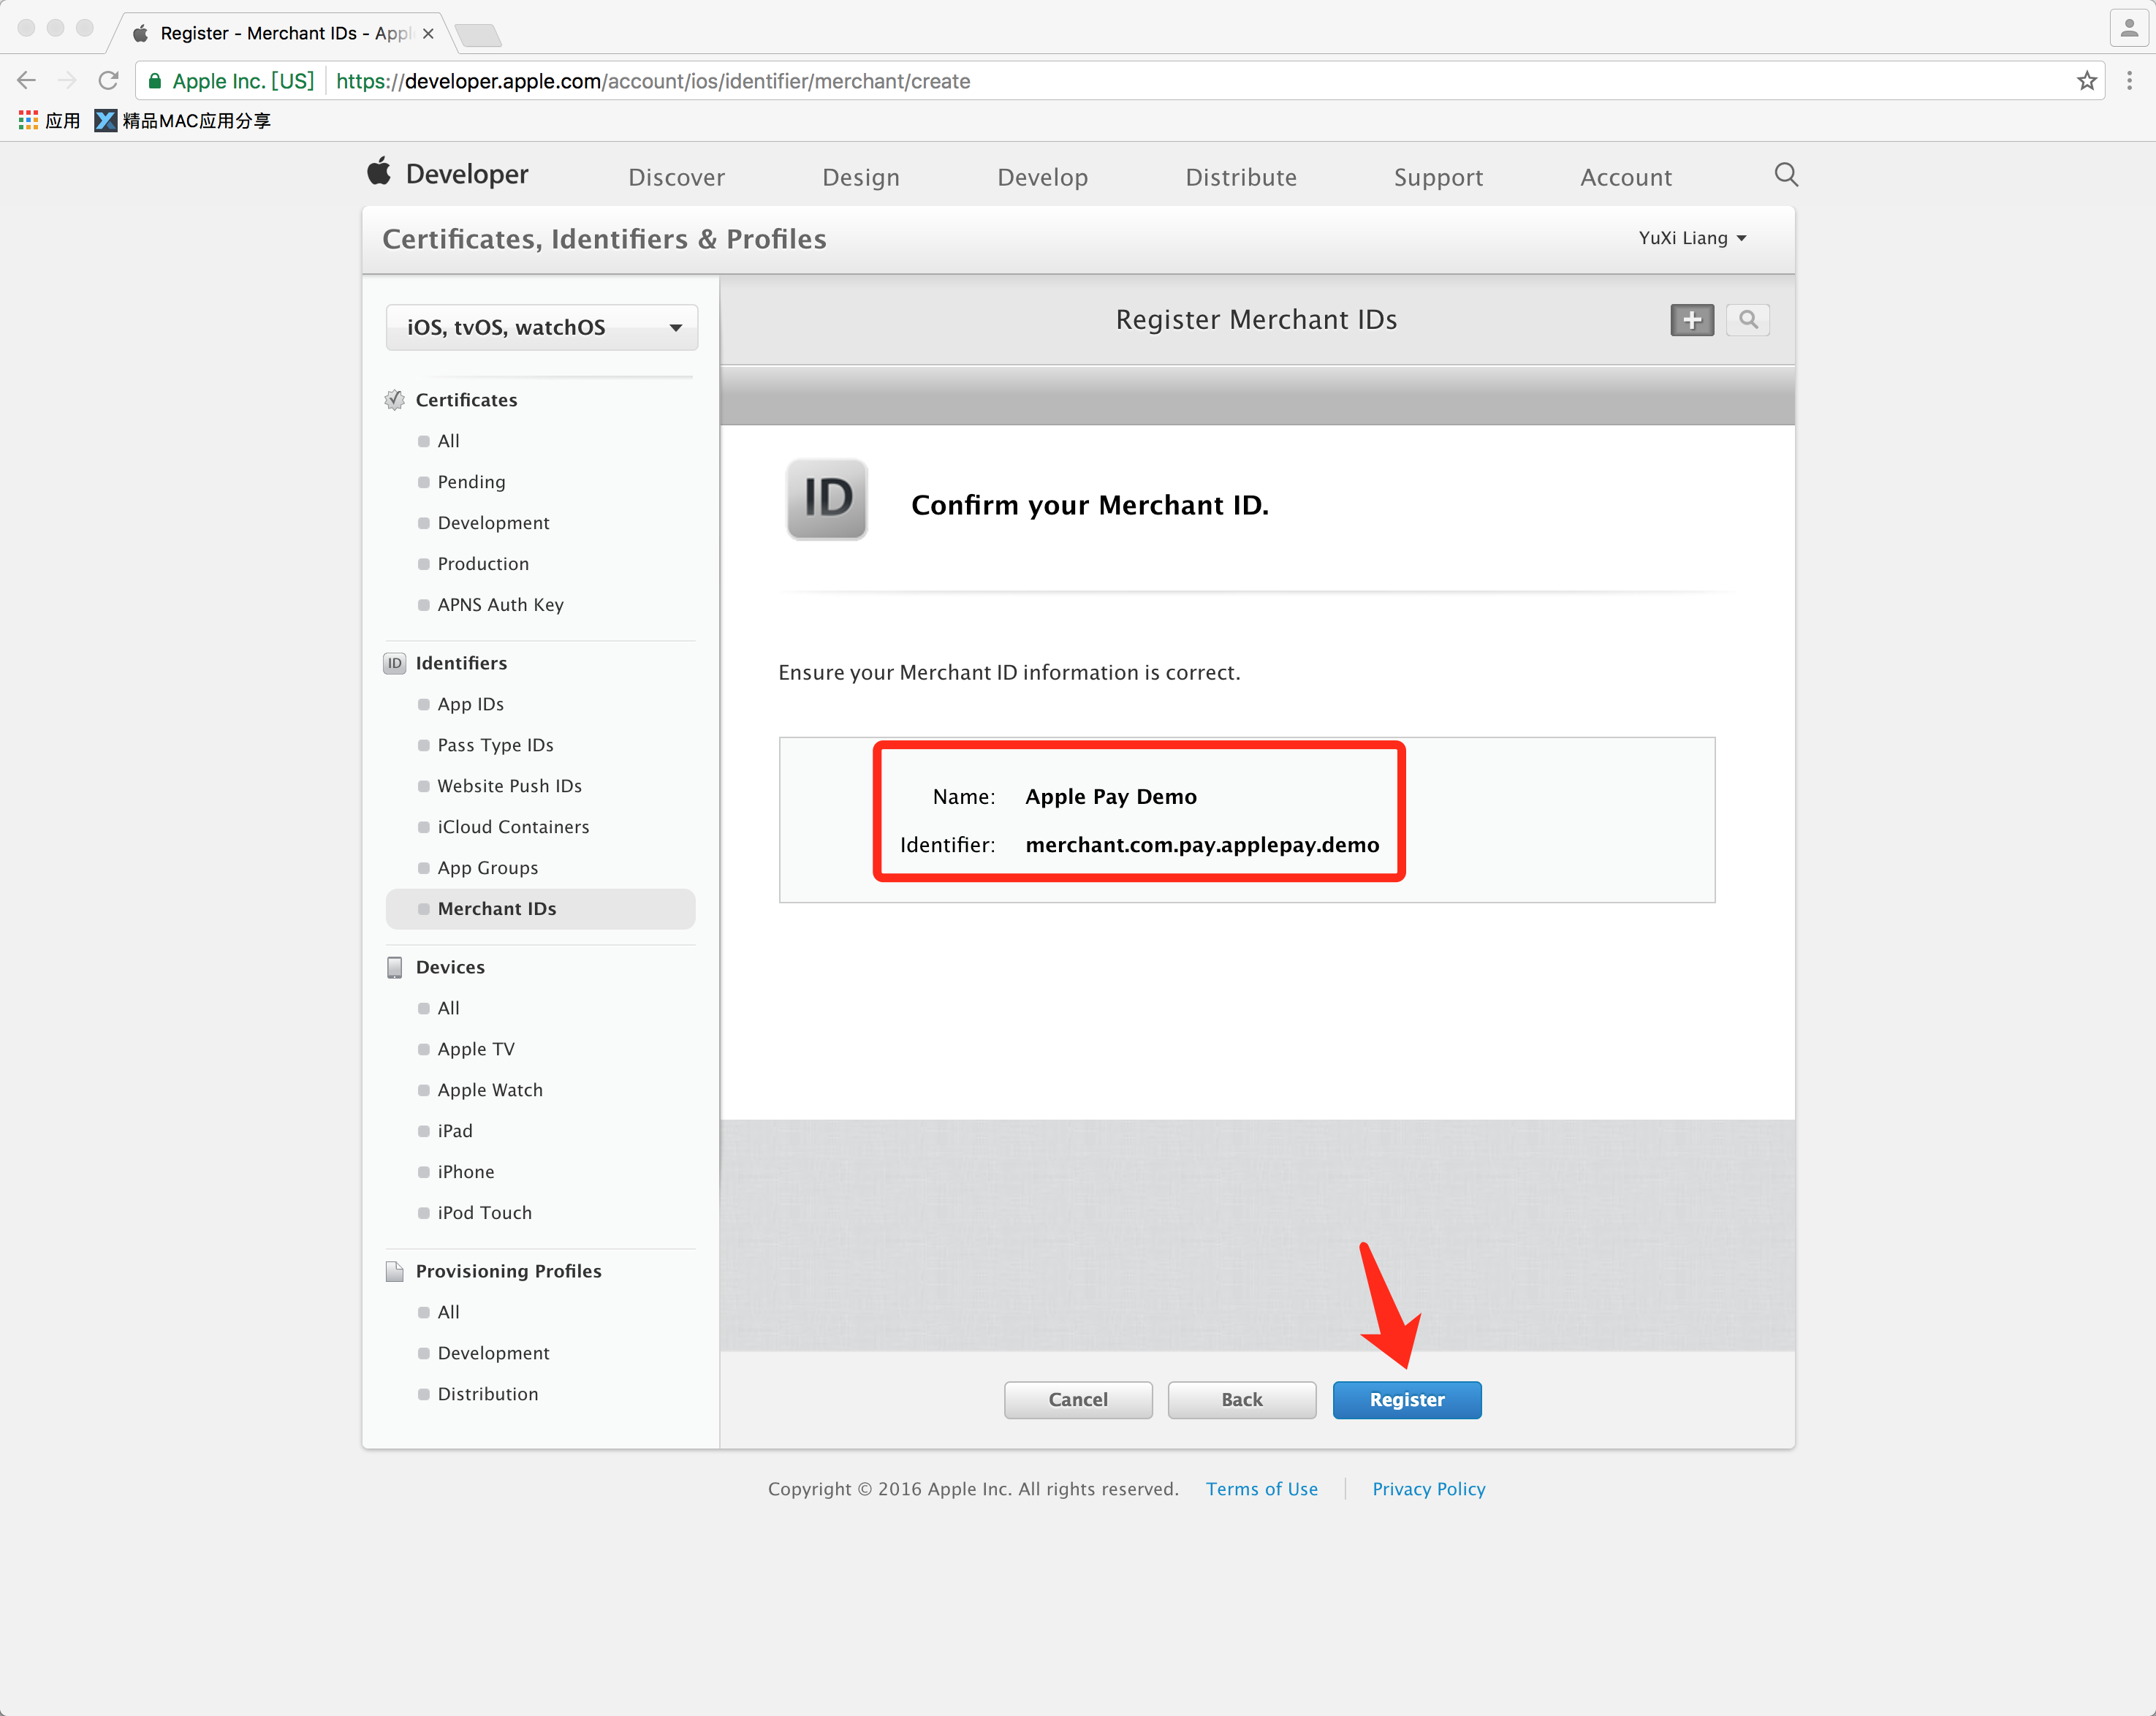This screenshot has height=1716, width=2156.
Task: Click the plus add Merchant ID icon
Action: [1691, 320]
